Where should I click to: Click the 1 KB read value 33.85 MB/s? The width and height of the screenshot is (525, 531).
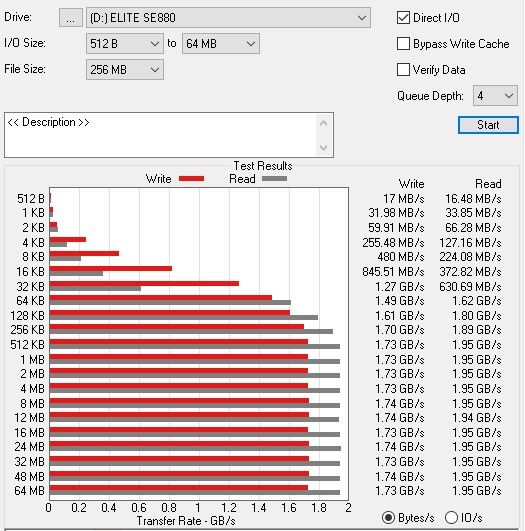[473, 213]
